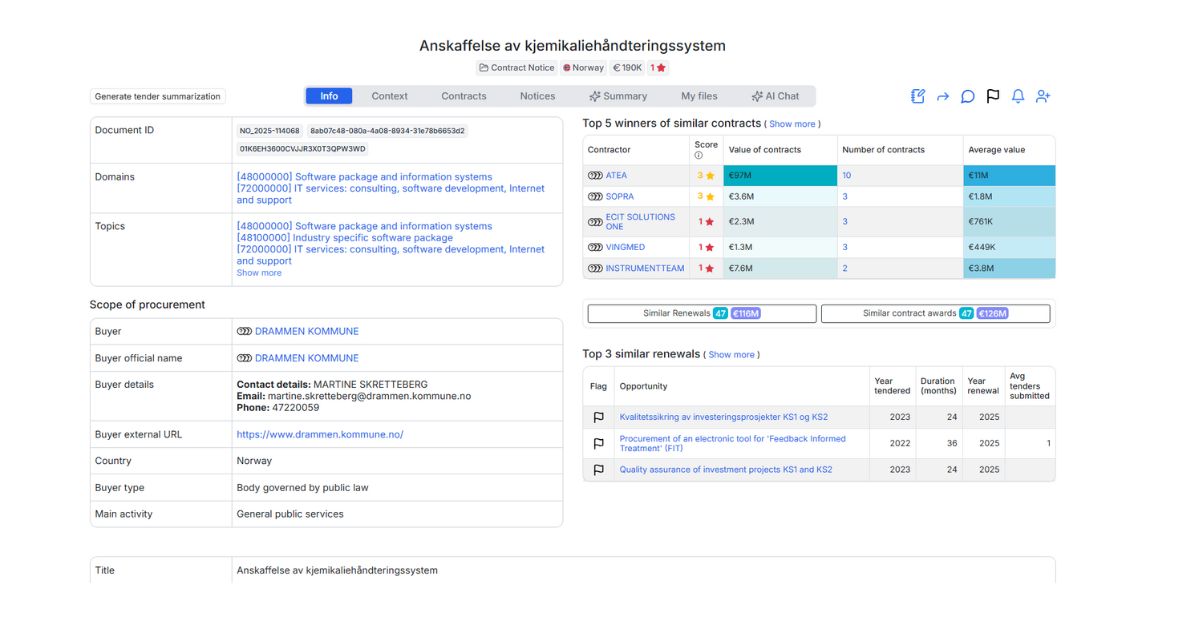
Task: Click the share arrow icon
Action: pyautogui.click(x=943, y=96)
